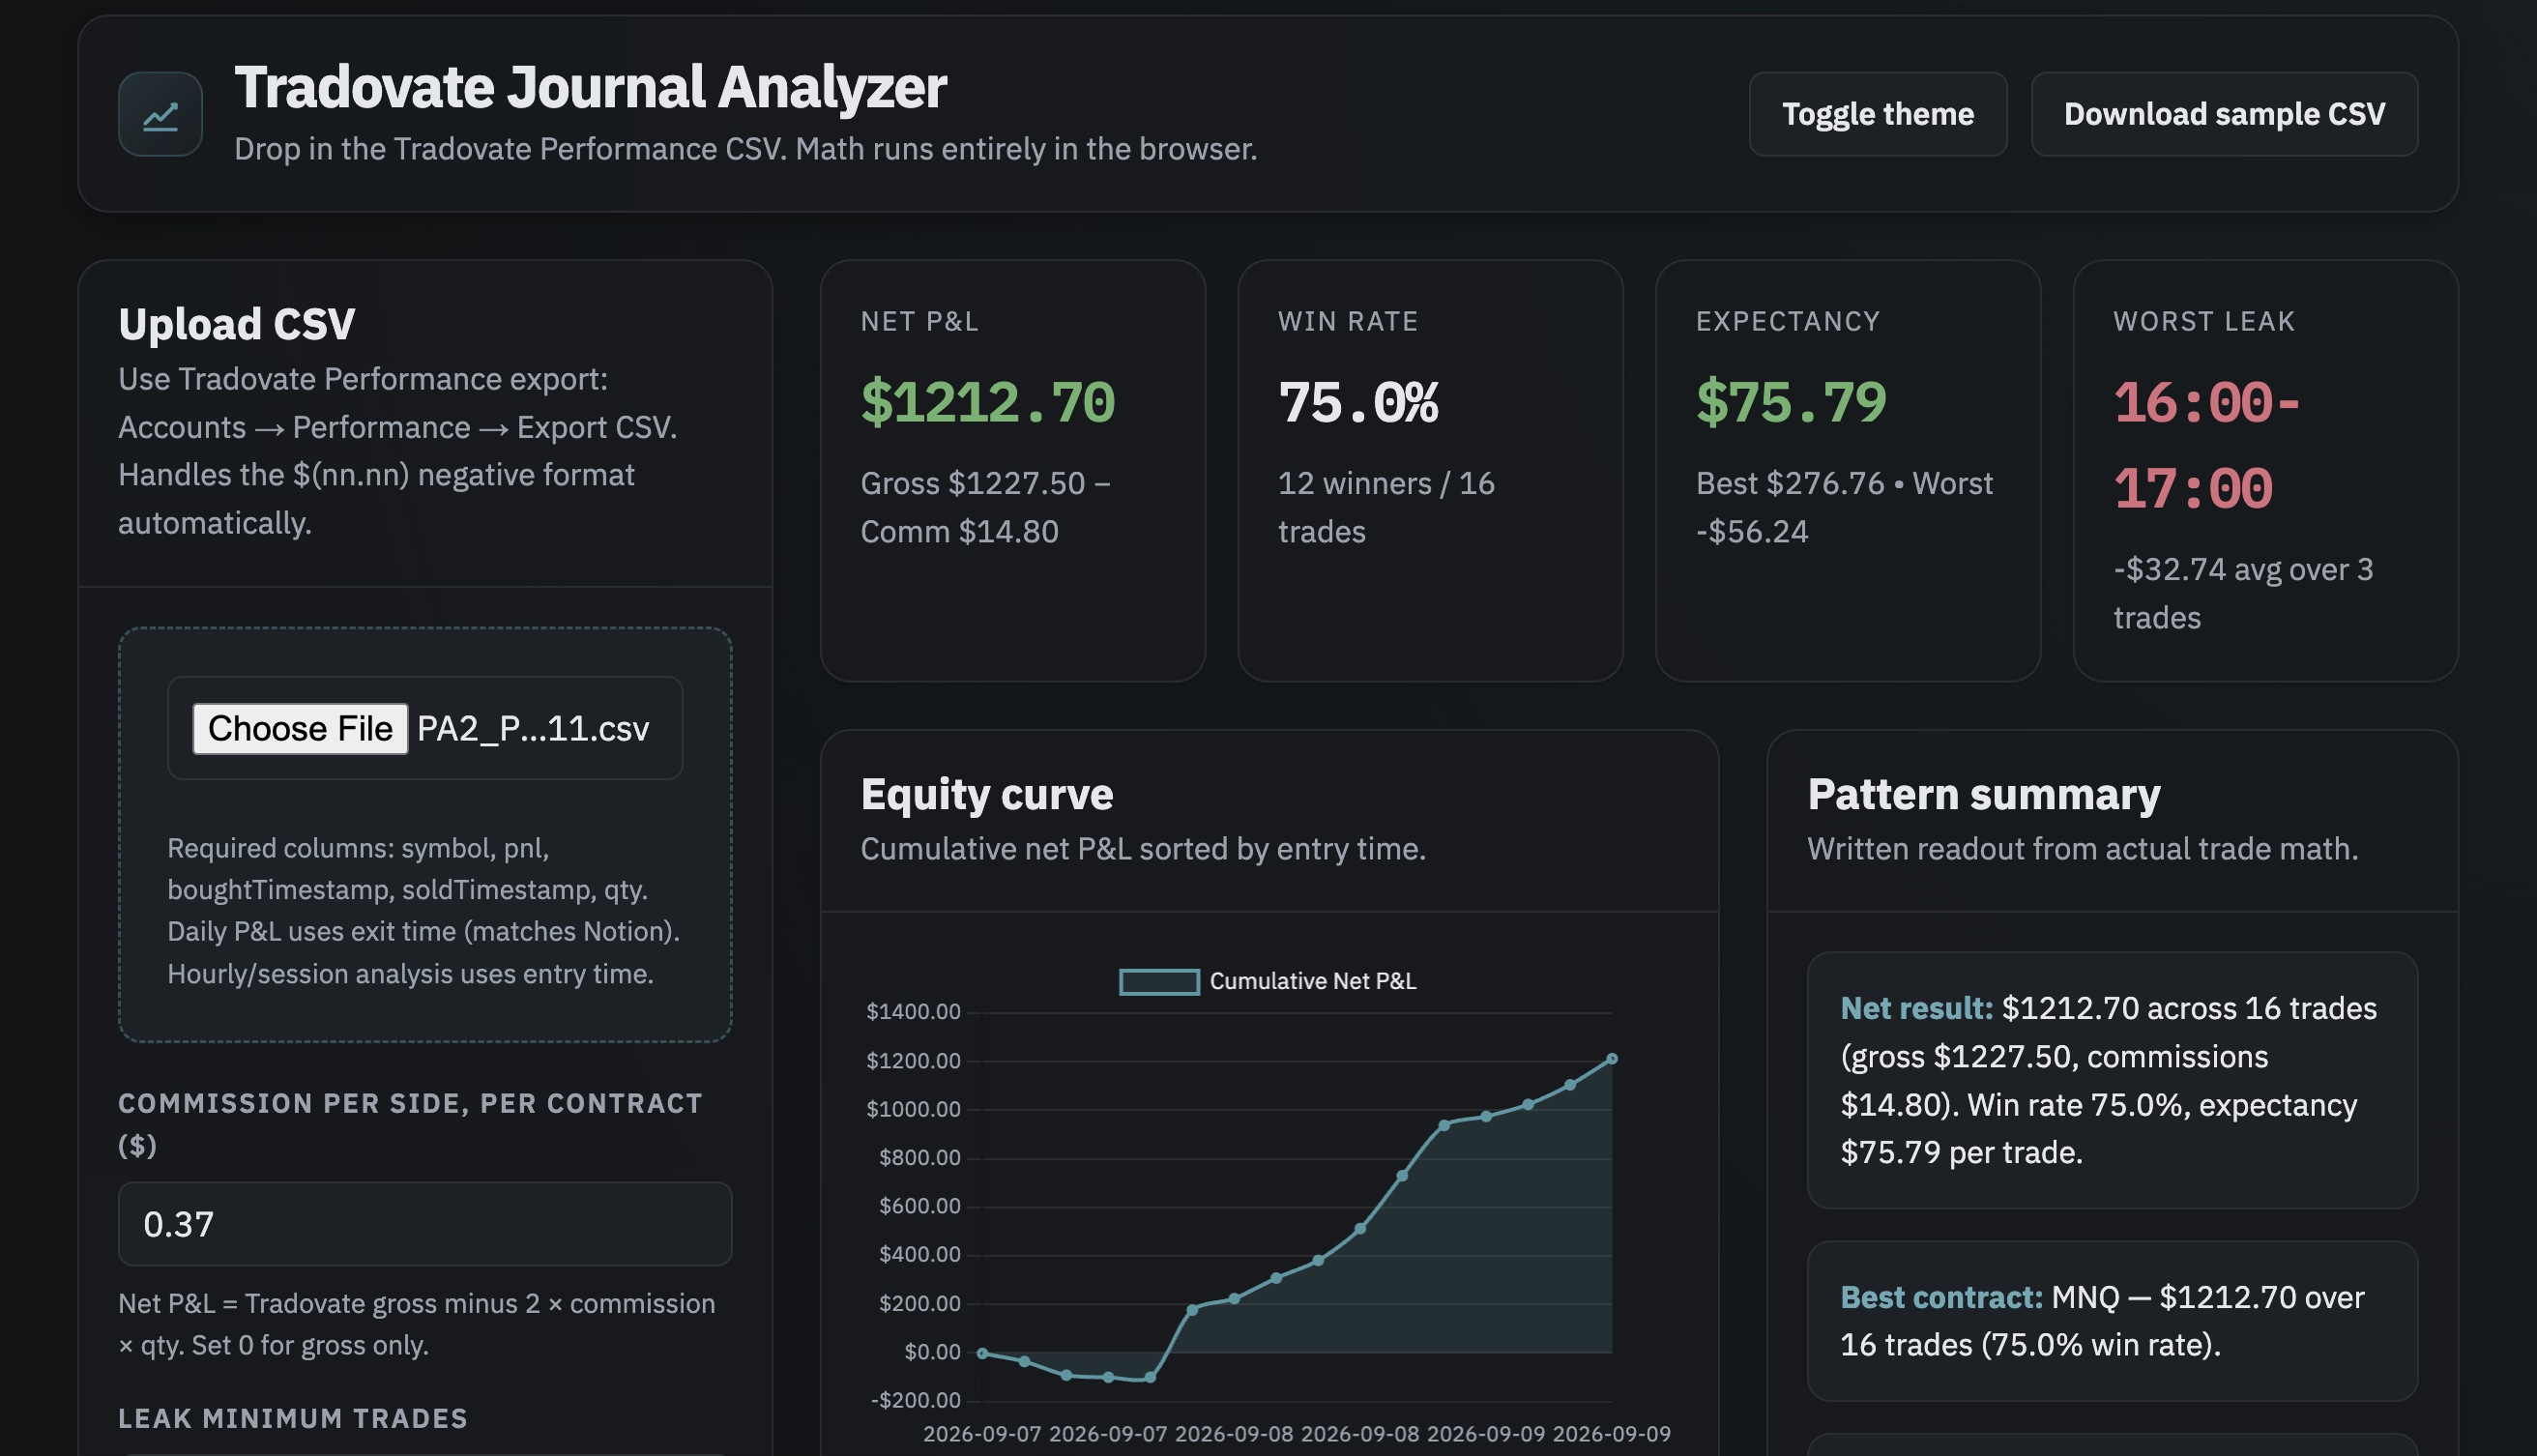The image size is (2537, 1456).
Task: Click the Net P&L value $1212.70
Action: (987, 402)
